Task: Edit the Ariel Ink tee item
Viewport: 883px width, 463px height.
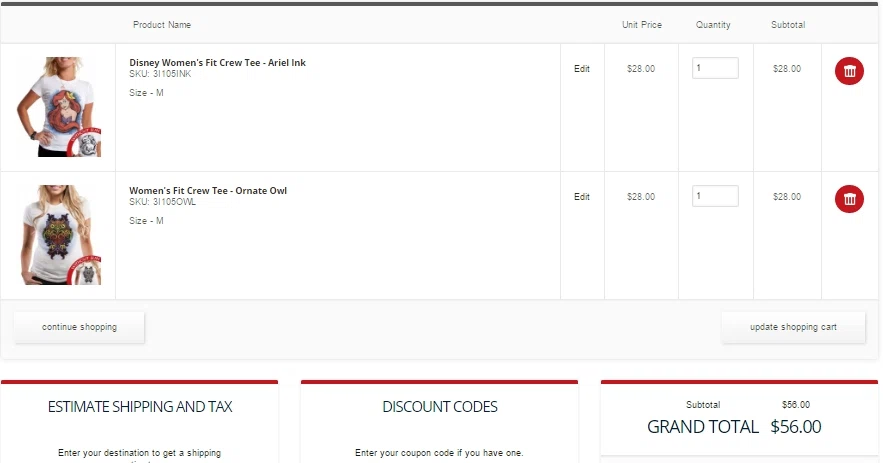Action: (x=582, y=69)
